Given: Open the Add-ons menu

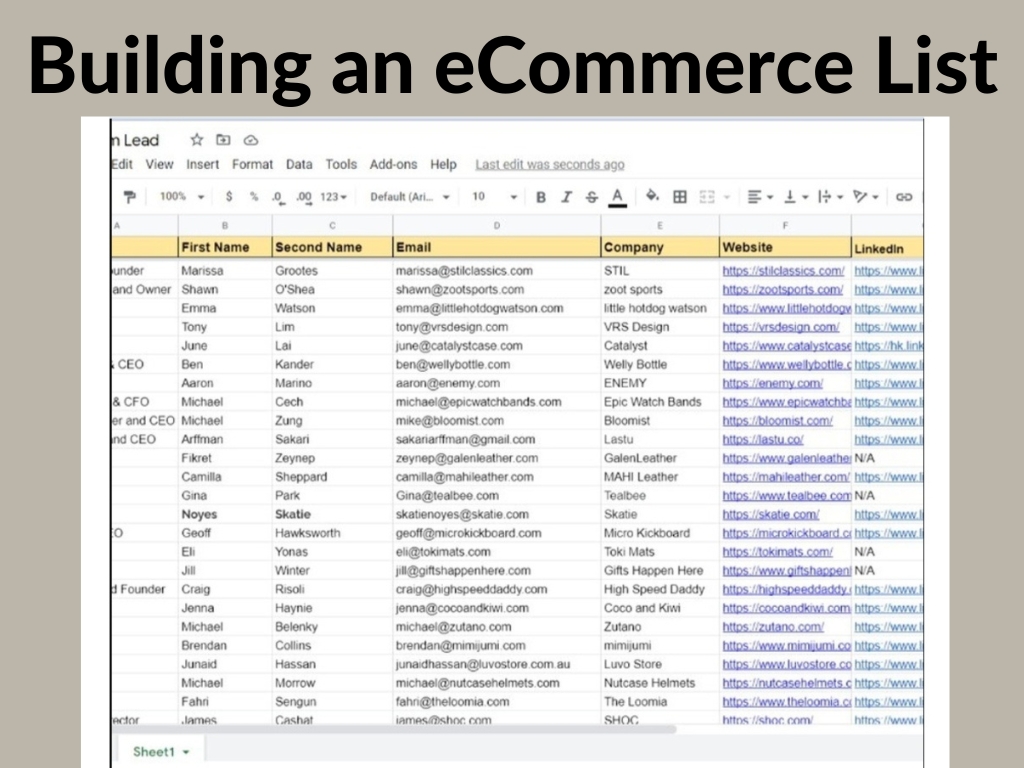Looking at the screenshot, I should click(x=393, y=165).
